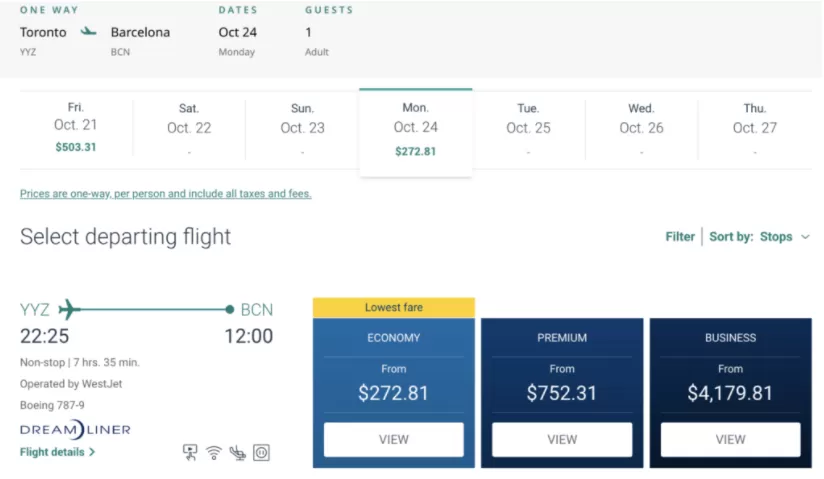Click the Dreamliner logo
Viewport: 824px width, 479px height.
click(x=75, y=430)
